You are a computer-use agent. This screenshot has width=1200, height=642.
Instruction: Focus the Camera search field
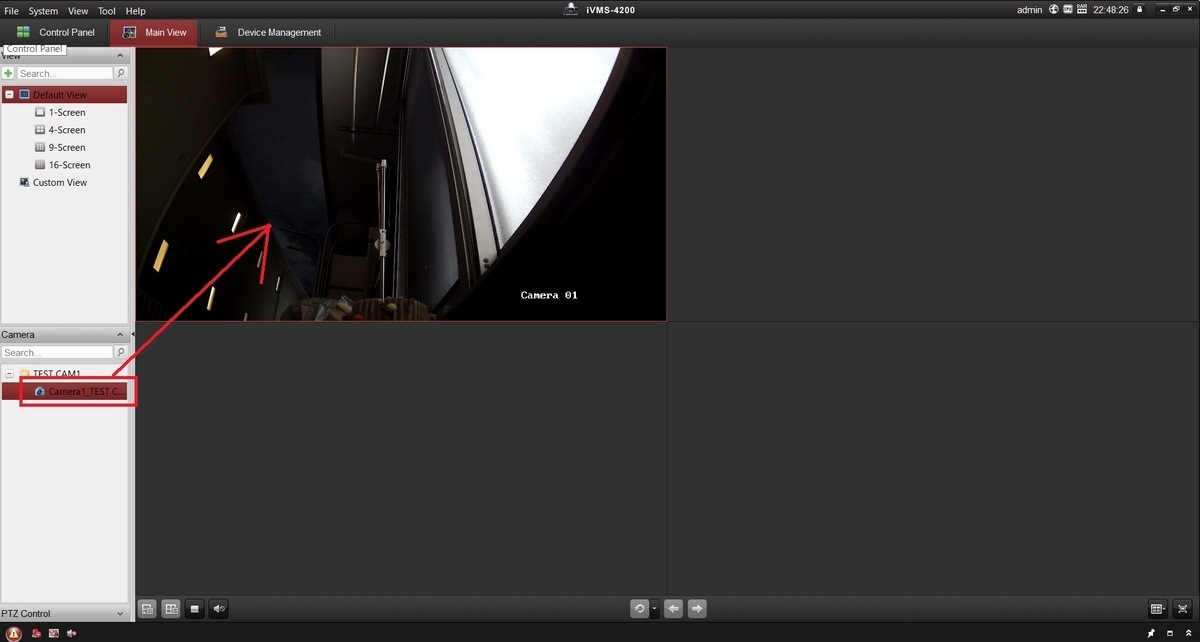(57, 352)
